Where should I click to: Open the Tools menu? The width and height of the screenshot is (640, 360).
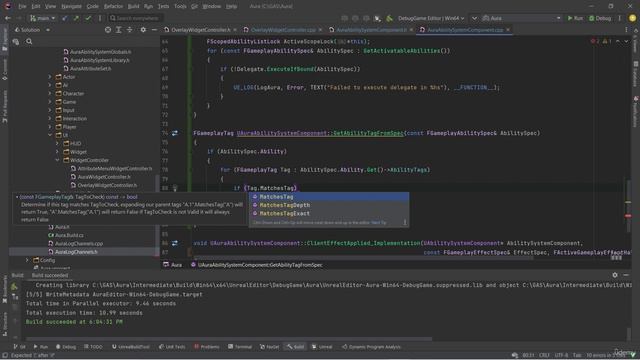(180, 7)
